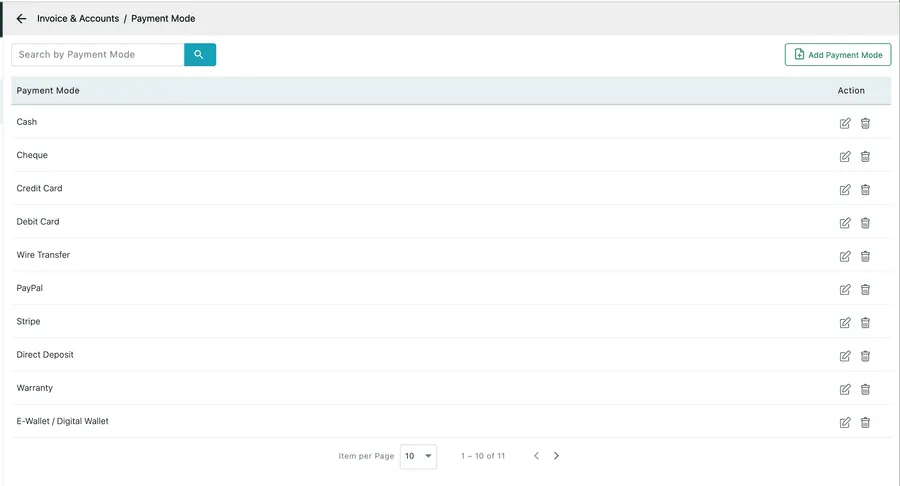Click the back arrow icon
This screenshot has height=486, width=900.
pos(21,18)
